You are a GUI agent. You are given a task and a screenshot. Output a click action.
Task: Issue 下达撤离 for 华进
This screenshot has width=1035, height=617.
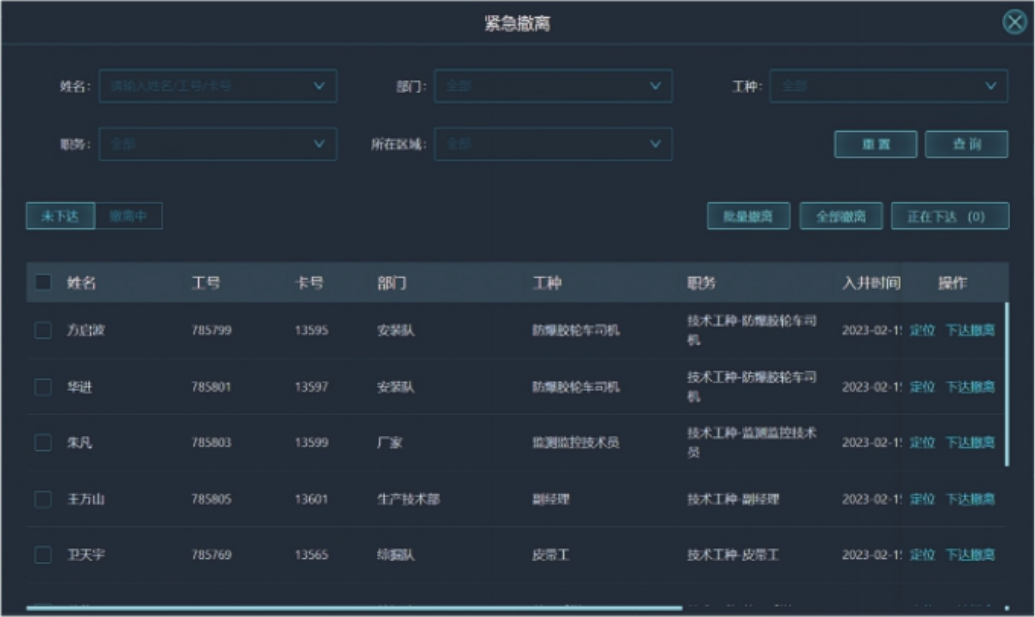970,387
